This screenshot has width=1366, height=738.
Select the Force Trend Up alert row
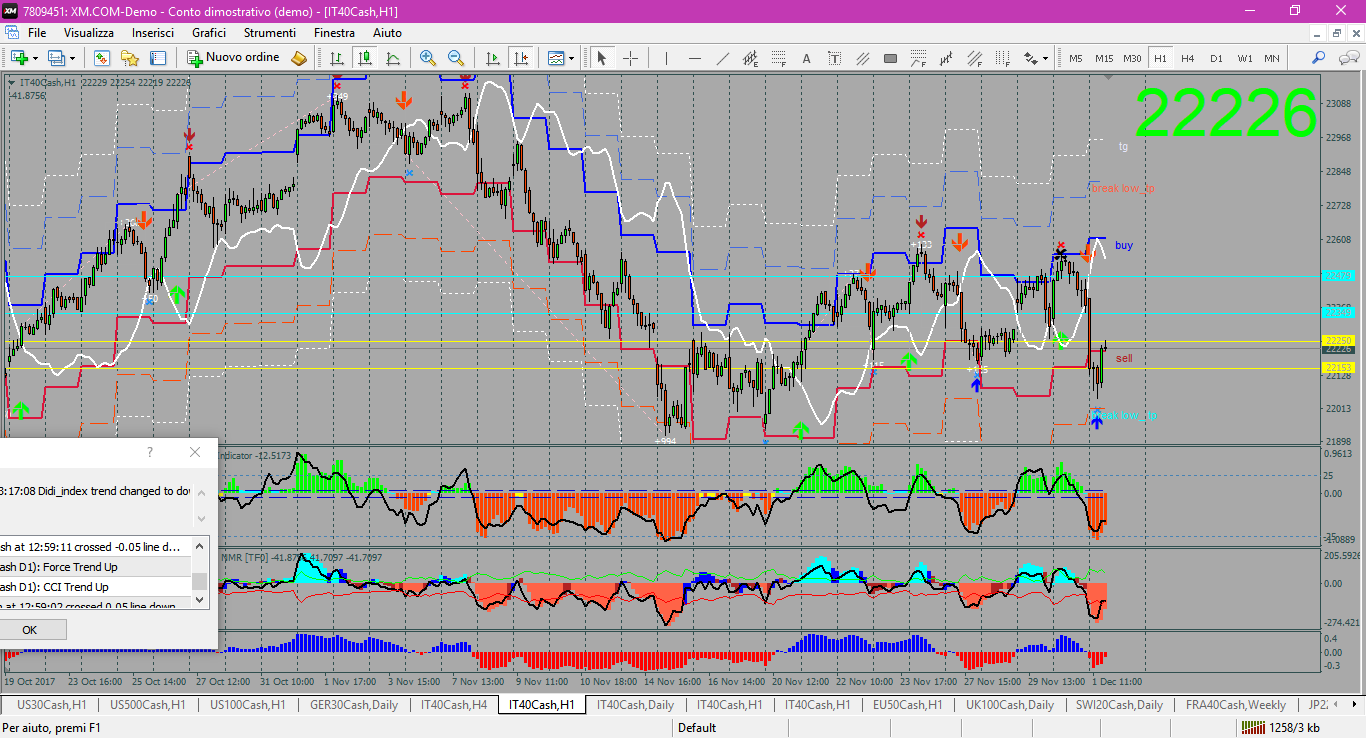tap(95, 567)
